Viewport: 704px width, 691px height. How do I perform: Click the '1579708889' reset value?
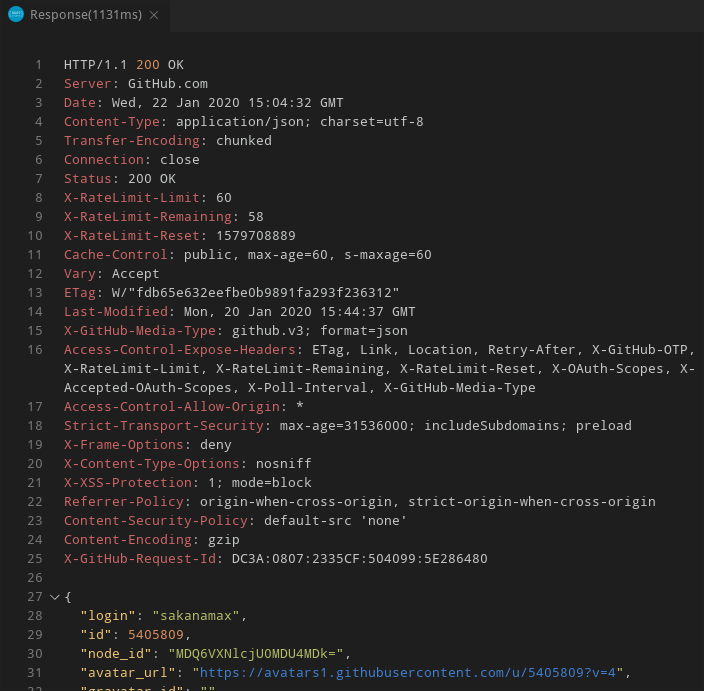pos(256,236)
